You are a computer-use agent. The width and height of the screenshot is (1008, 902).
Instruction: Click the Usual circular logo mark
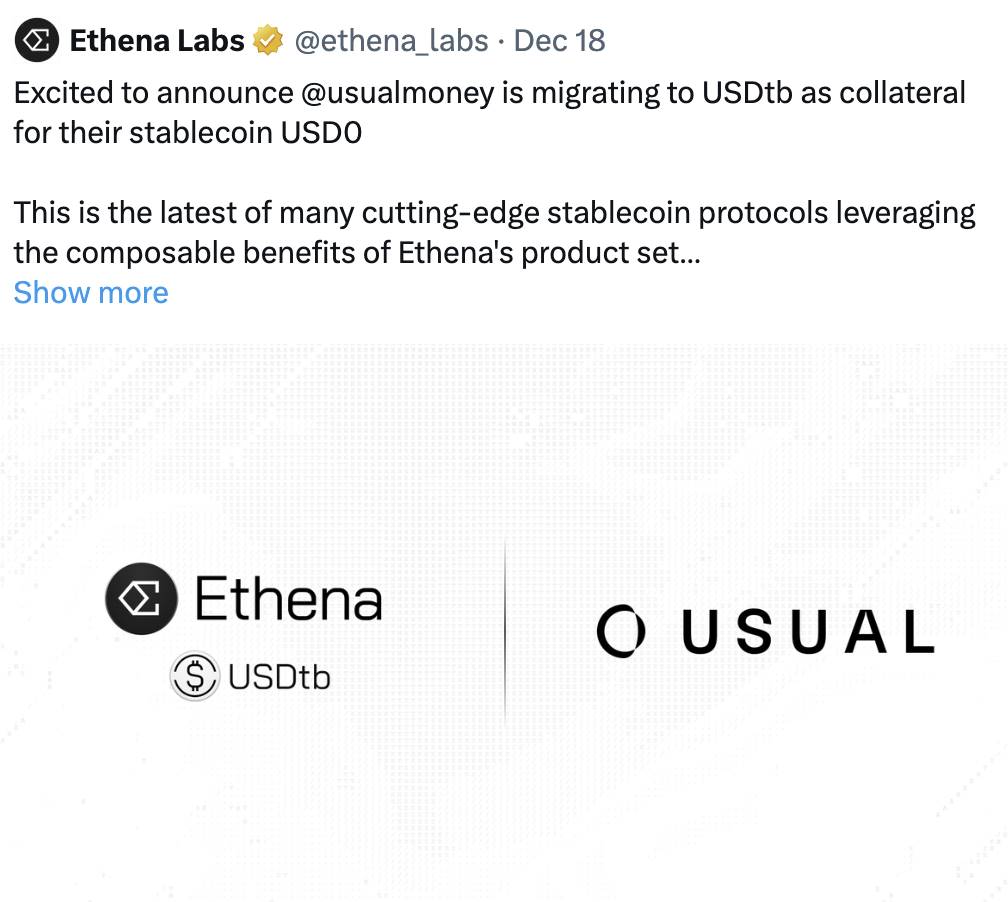[617, 631]
